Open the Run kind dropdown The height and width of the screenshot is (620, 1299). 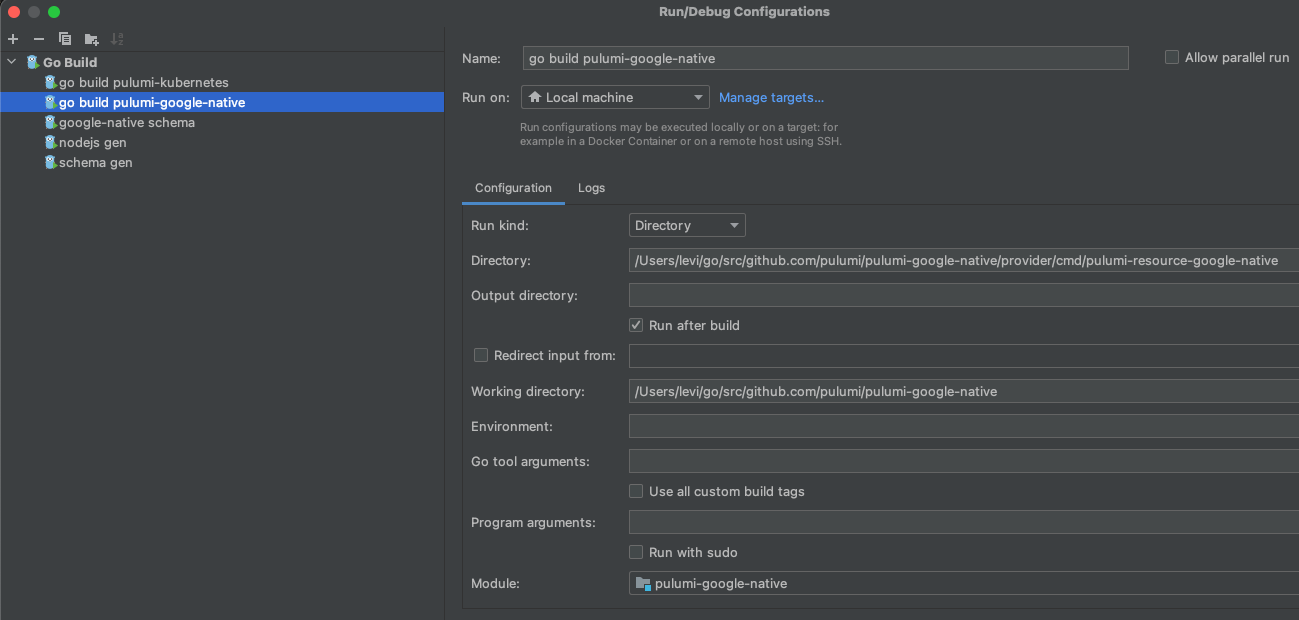(687, 225)
